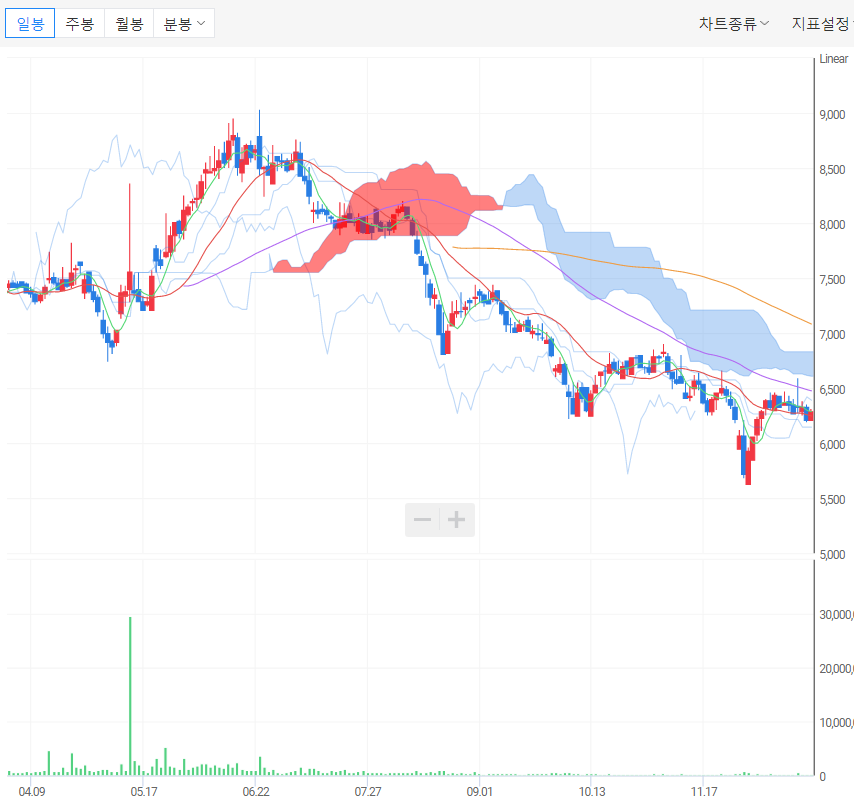Click the 6,500 price axis label
Image resolution: width=854 pixels, height=806 pixels.
[x=832, y=389]
